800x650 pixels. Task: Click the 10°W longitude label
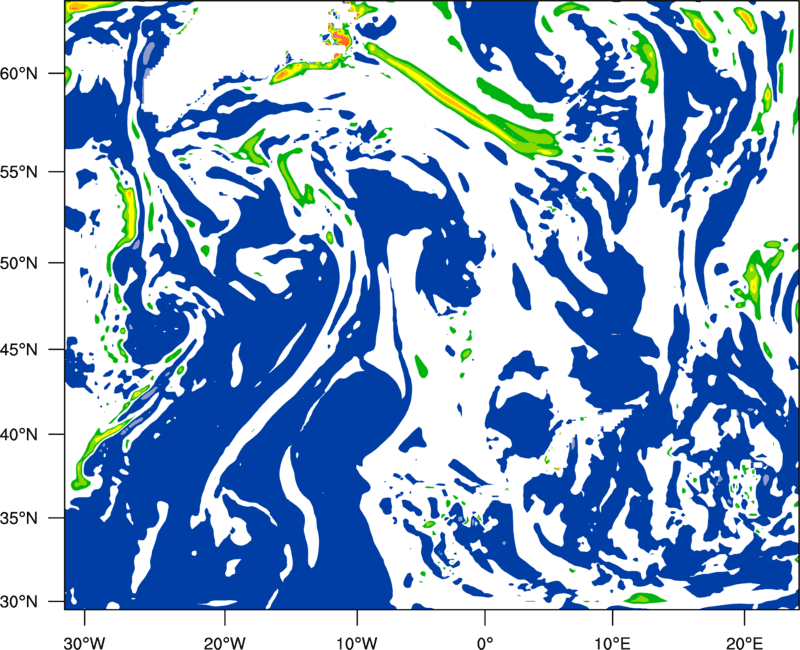pyautogui.click(x=357, y=642)
